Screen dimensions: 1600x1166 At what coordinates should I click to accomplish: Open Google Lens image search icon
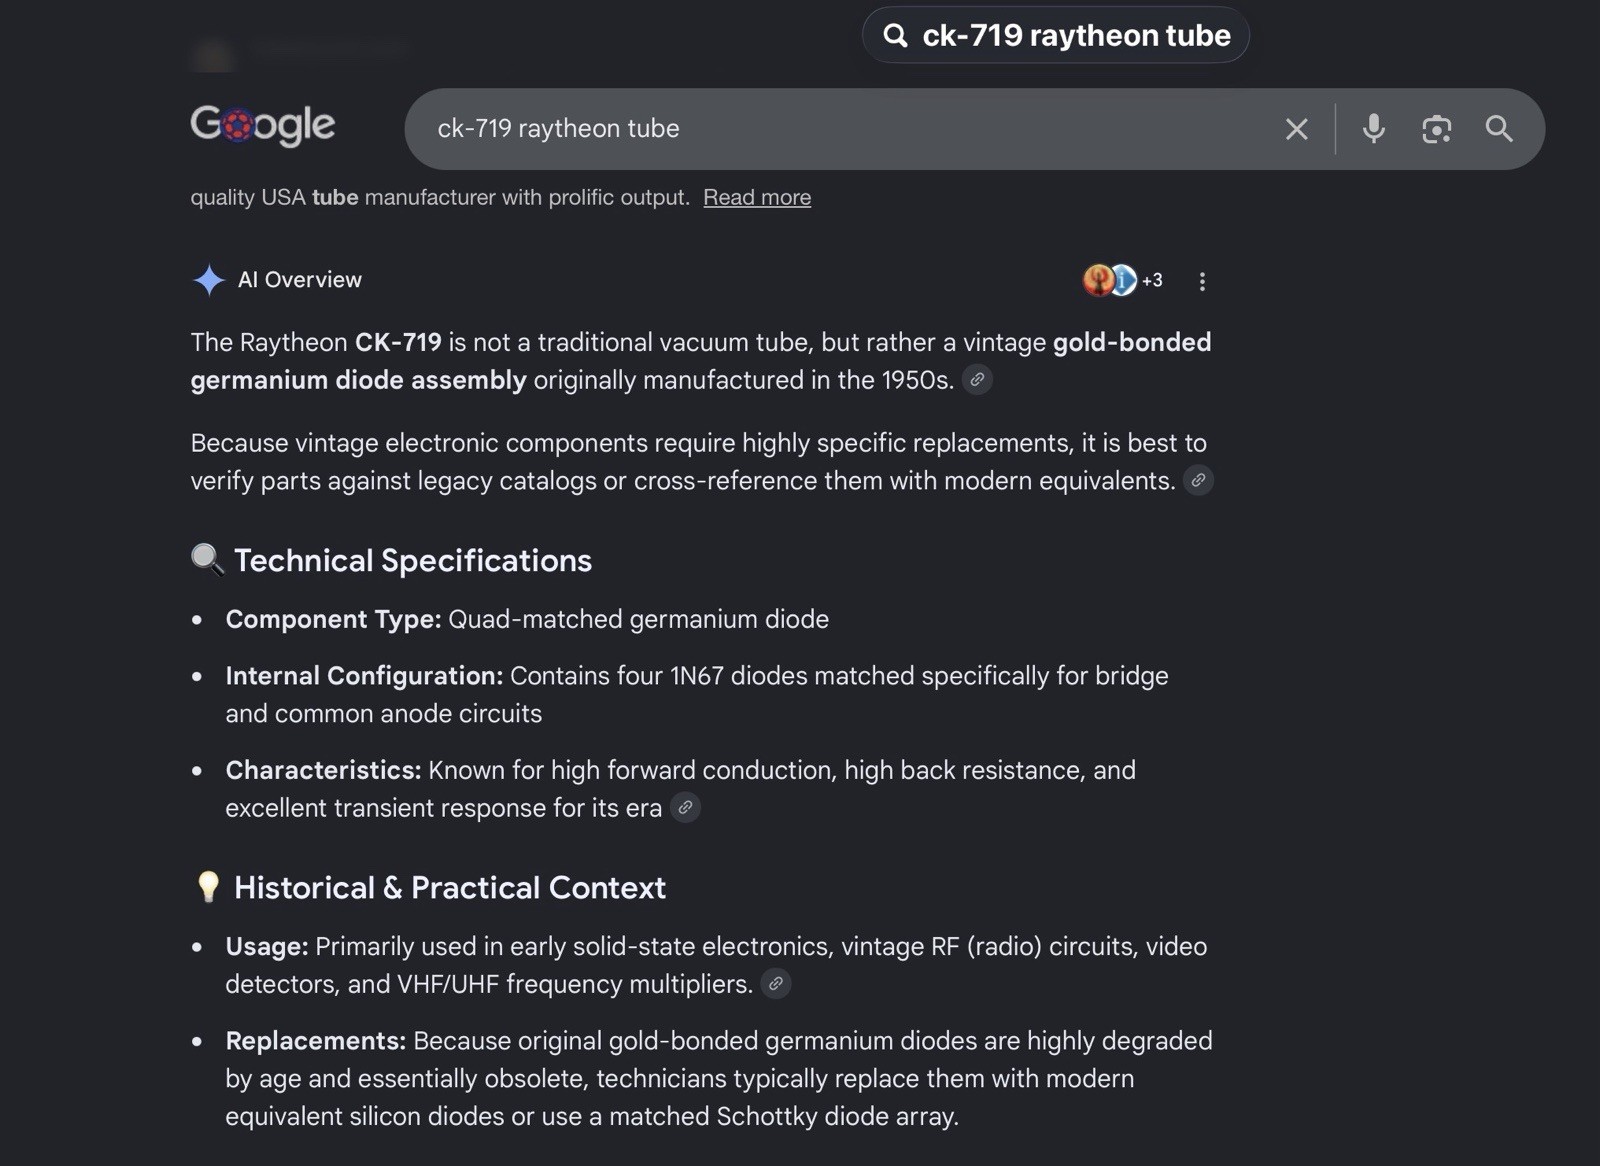pyautogui.click(x=1436, y=129)
